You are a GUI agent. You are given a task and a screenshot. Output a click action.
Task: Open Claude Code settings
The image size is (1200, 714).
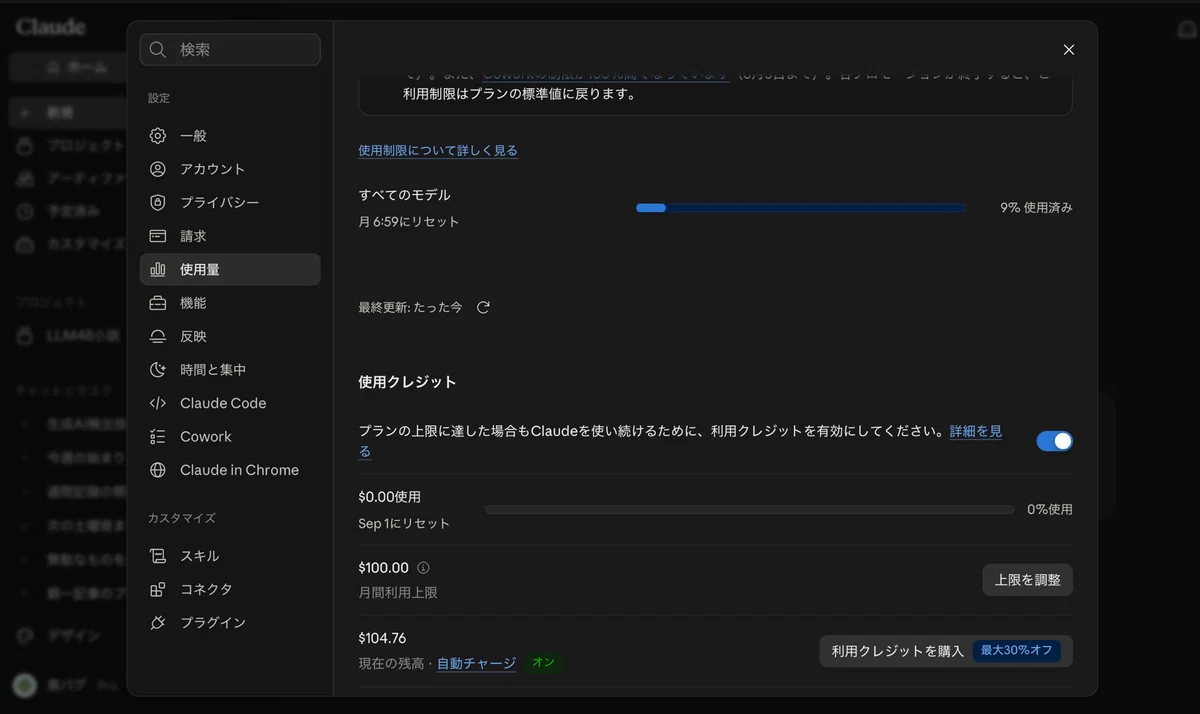(x=230, y=403)
